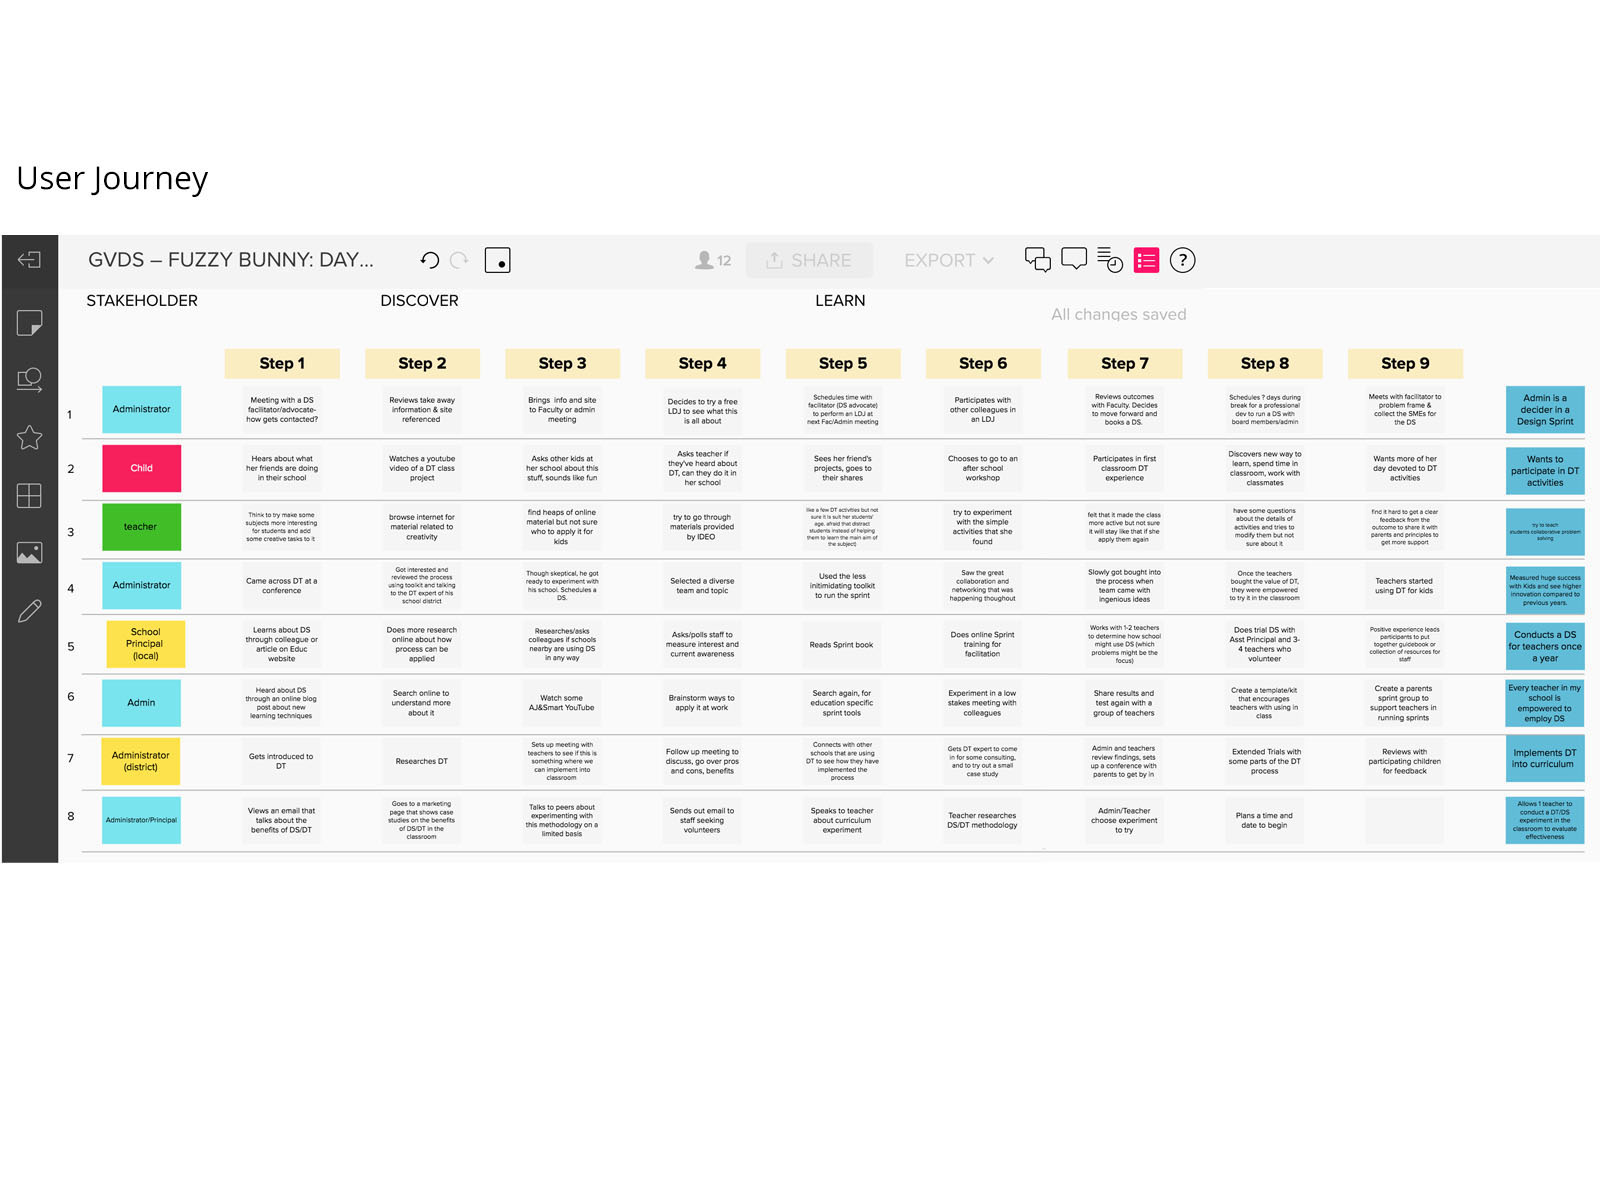Toggle the chat bubbles panel
The image size is (1600, 1200).
(x=1037, y=259)
